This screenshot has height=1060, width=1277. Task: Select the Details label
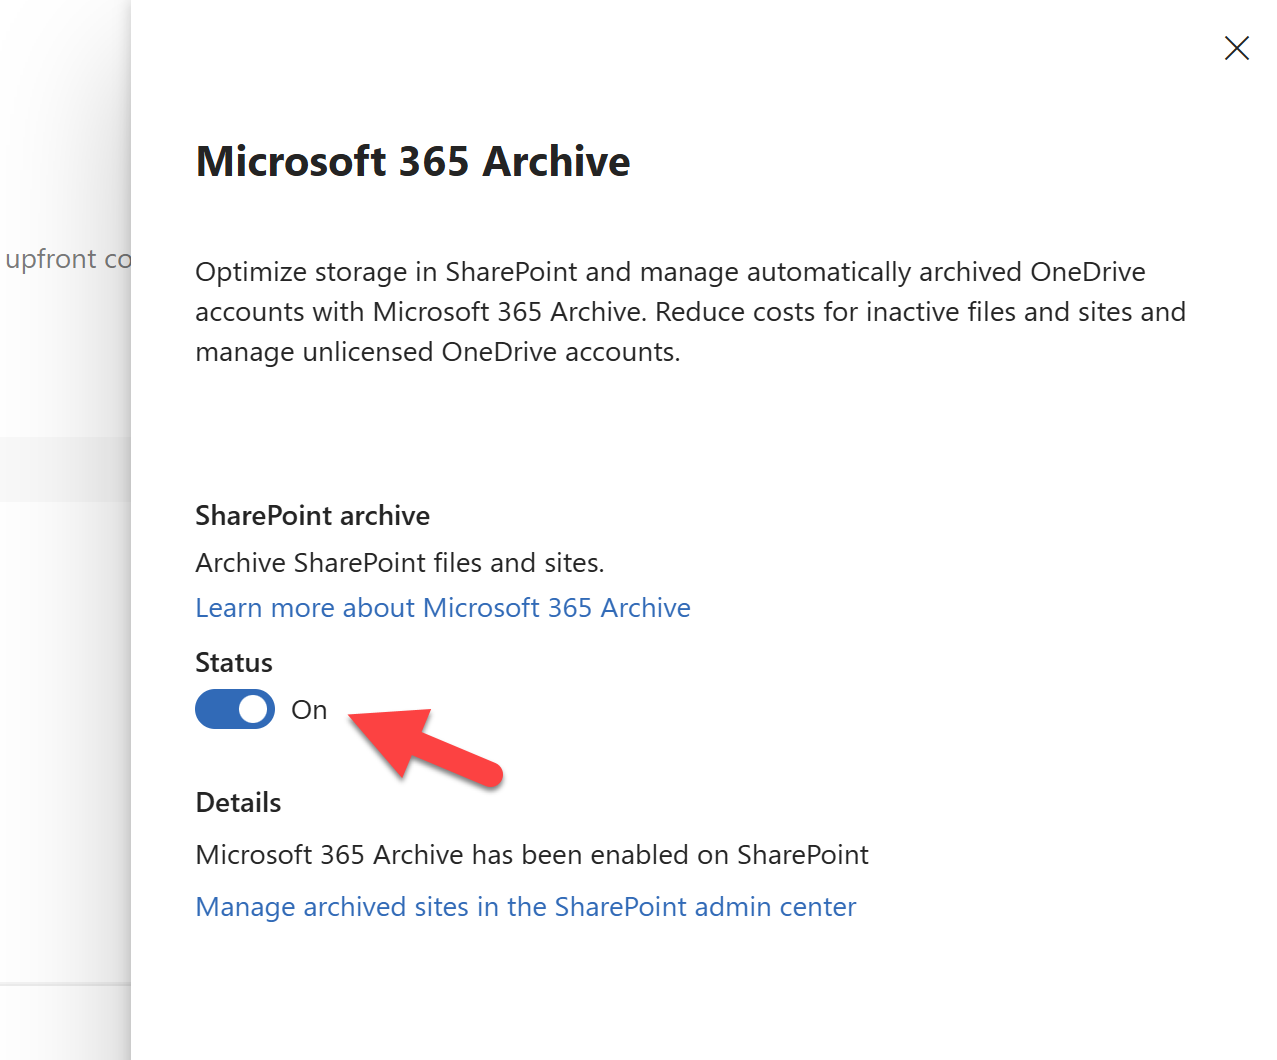tap(238, 803)
